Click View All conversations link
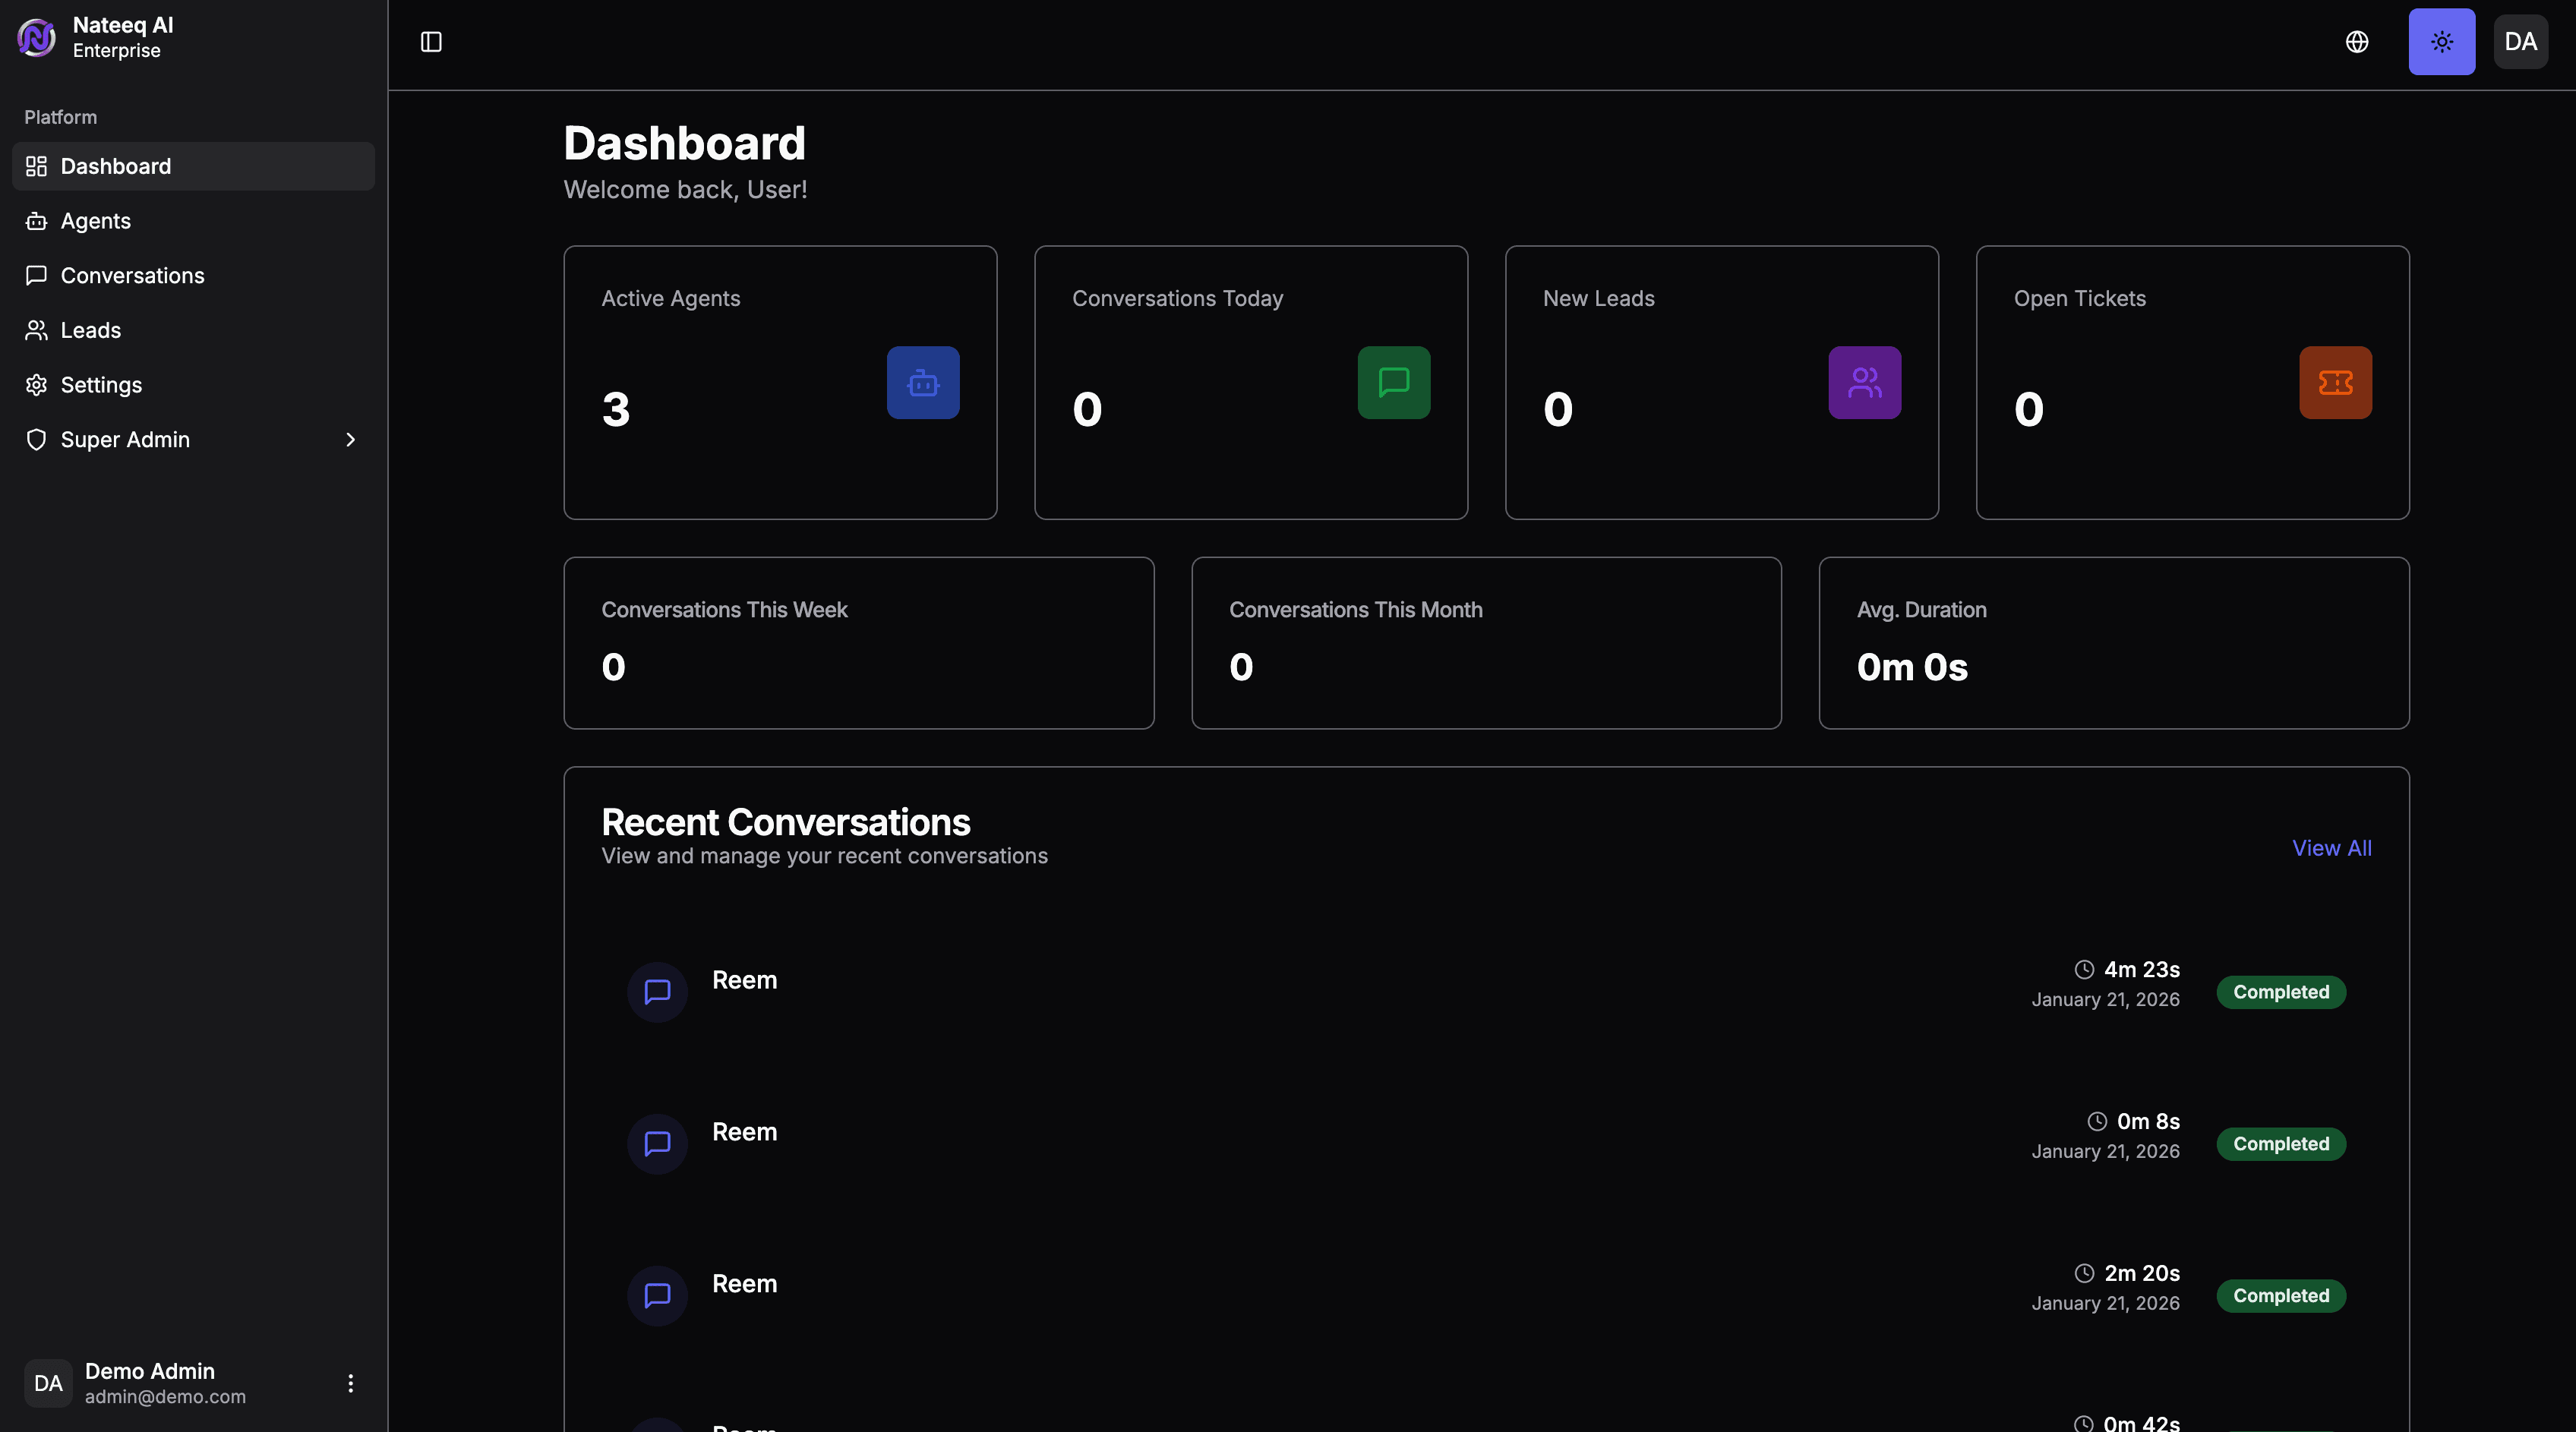Screen dimensions: 2576x1432 click(x=2331, y=848)
